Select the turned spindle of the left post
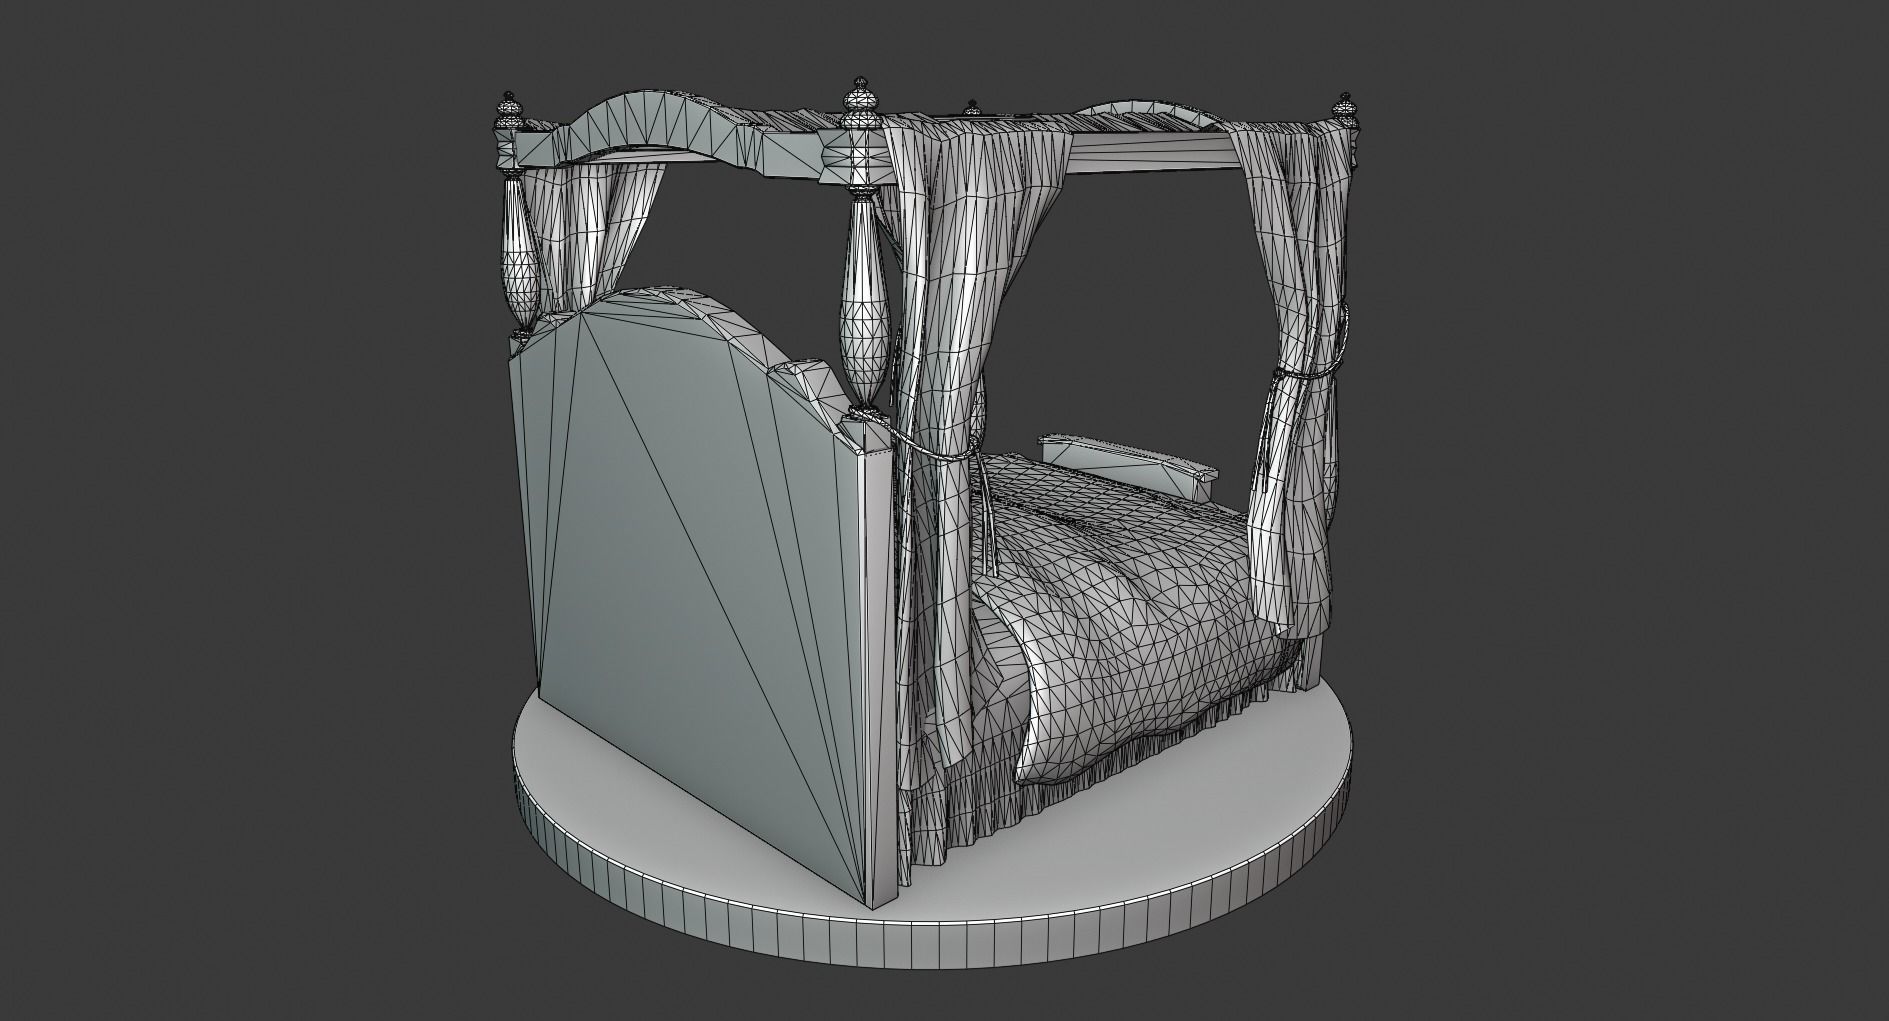Image resolution: width=1889 pixels, height=1021 pixels. (x=520, y=252)
